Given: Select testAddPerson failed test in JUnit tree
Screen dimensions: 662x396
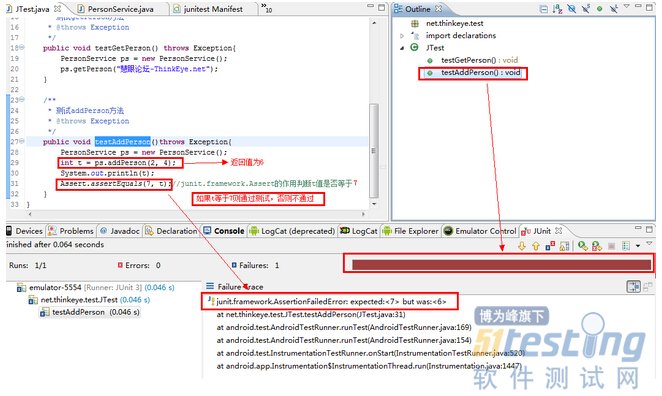Looking at the screenshot, I should tap(89, 312).
